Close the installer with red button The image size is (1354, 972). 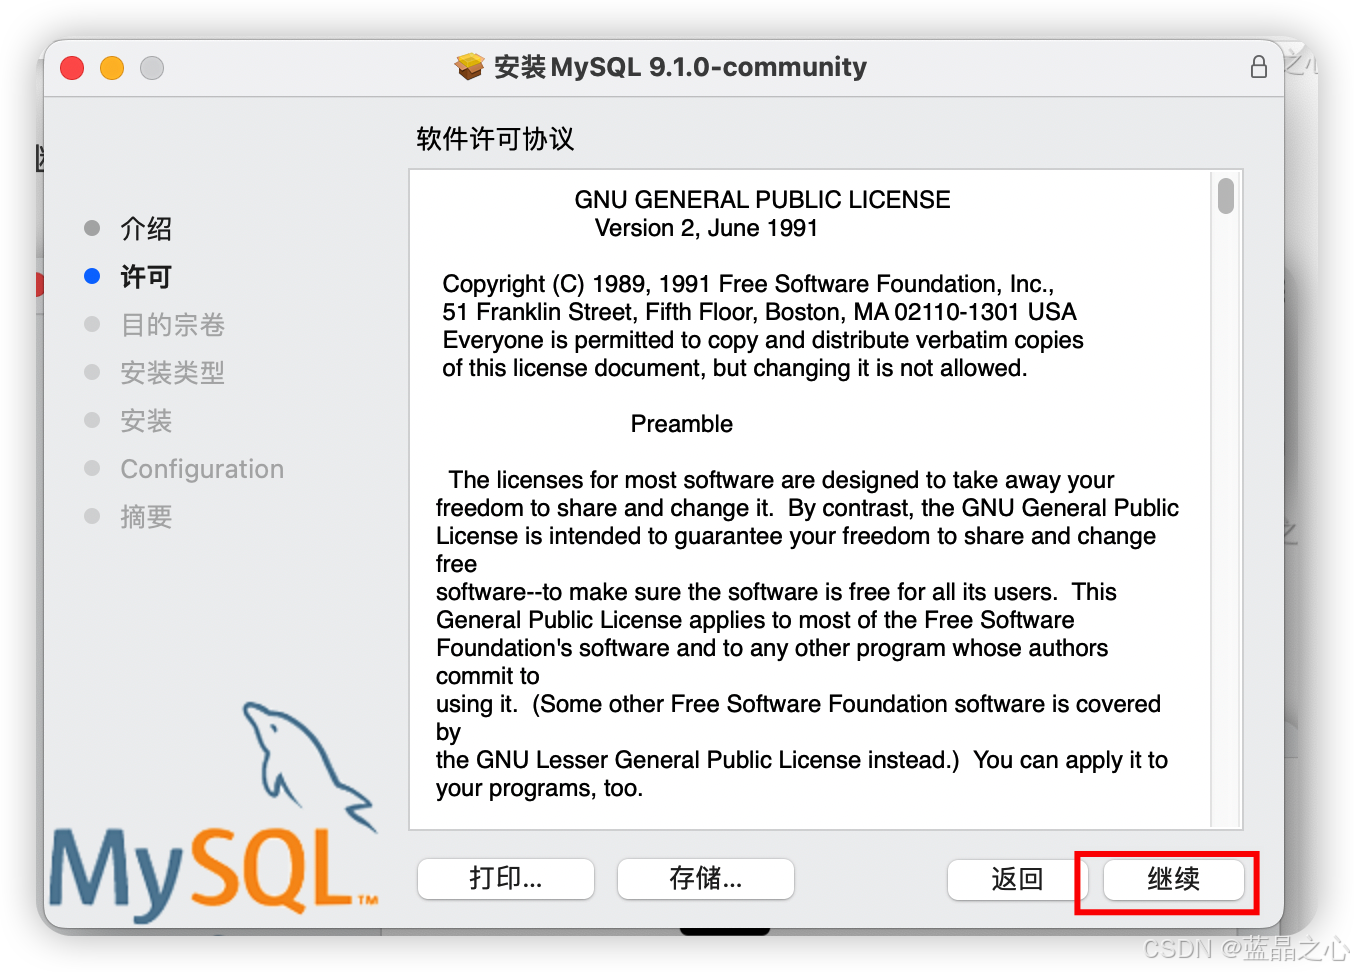click(x=72, y=68)
